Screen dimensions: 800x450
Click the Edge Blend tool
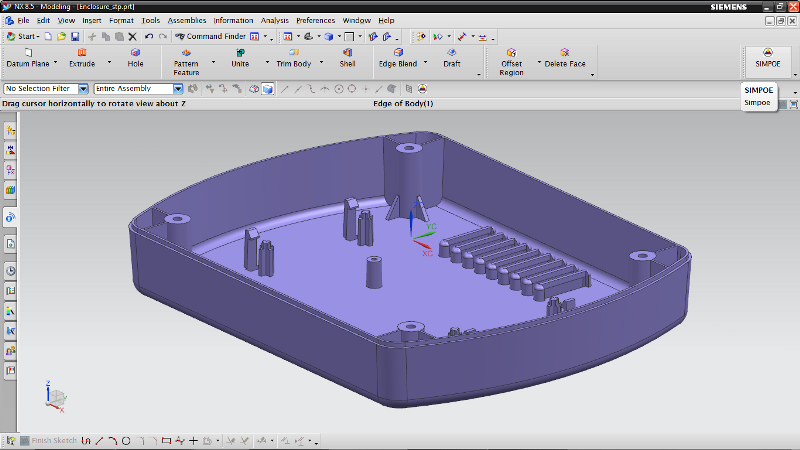[398, 58]
